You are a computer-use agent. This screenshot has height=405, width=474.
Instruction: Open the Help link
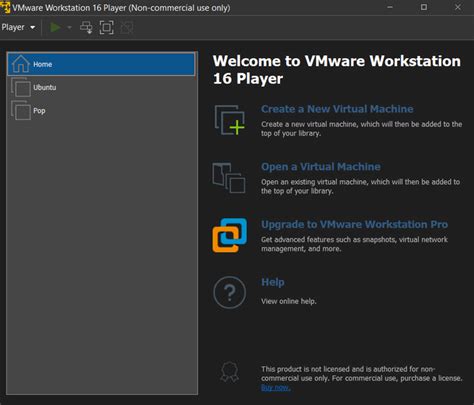(273, 282)
